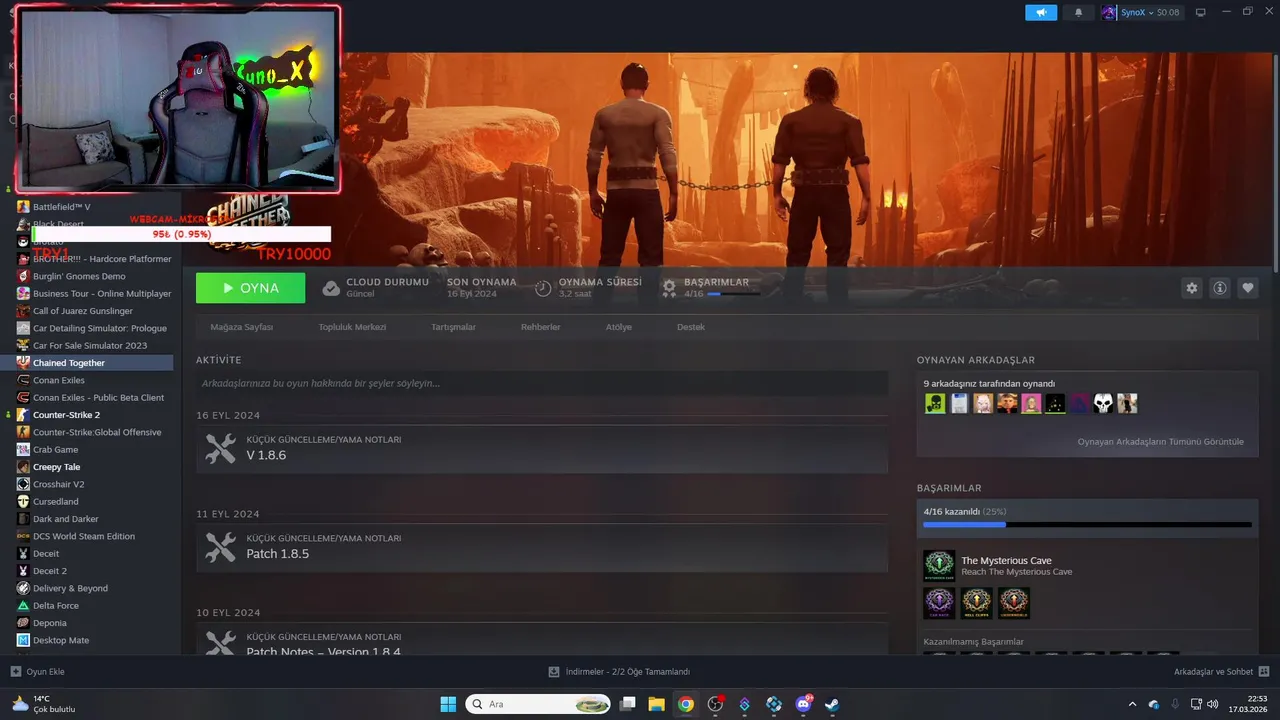Open Arkadaşlar ve Sohbet panel
The height and width of the screenshot is (720, 1280).
1221,672
